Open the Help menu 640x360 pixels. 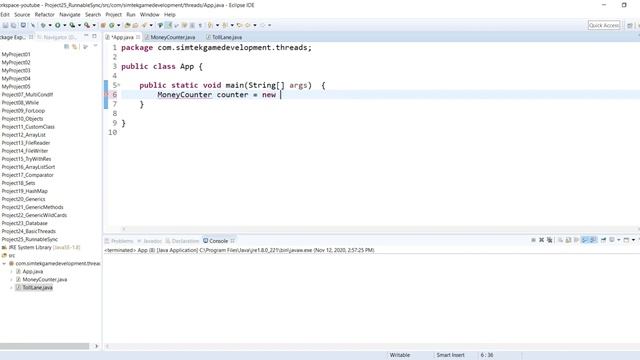[x=169, y=15]
